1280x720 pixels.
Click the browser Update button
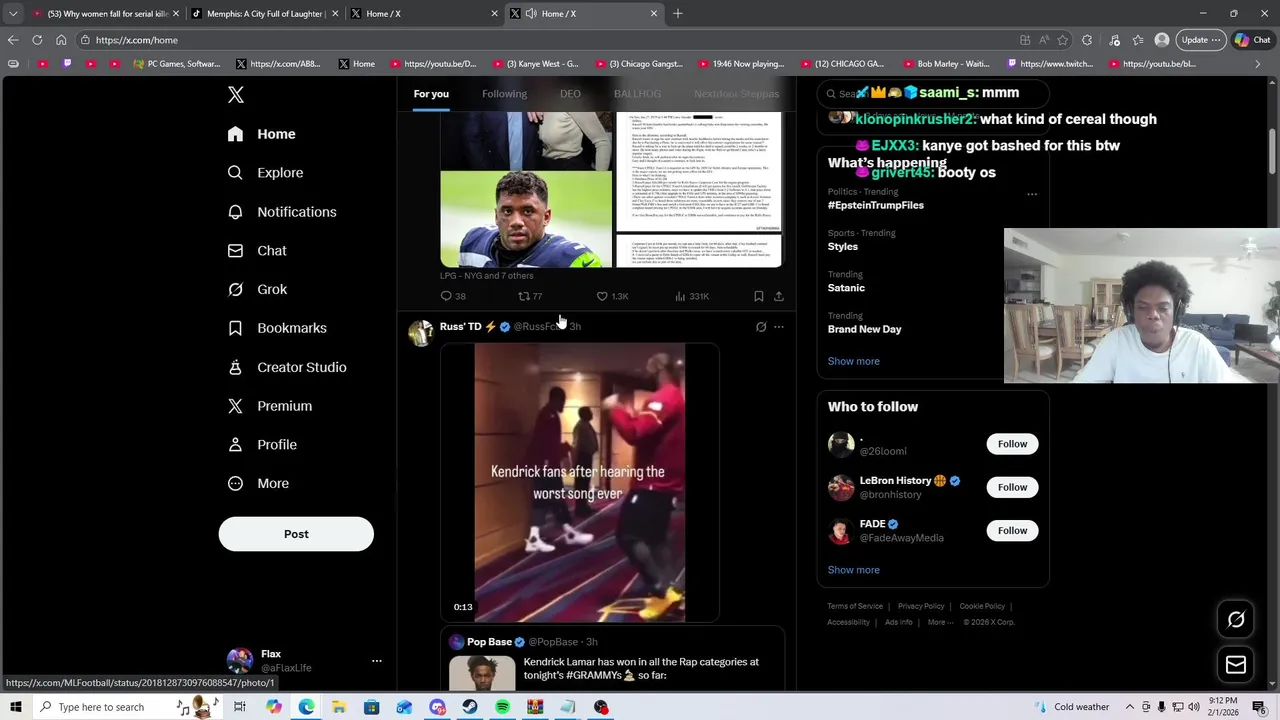(x=1201, y=40)
